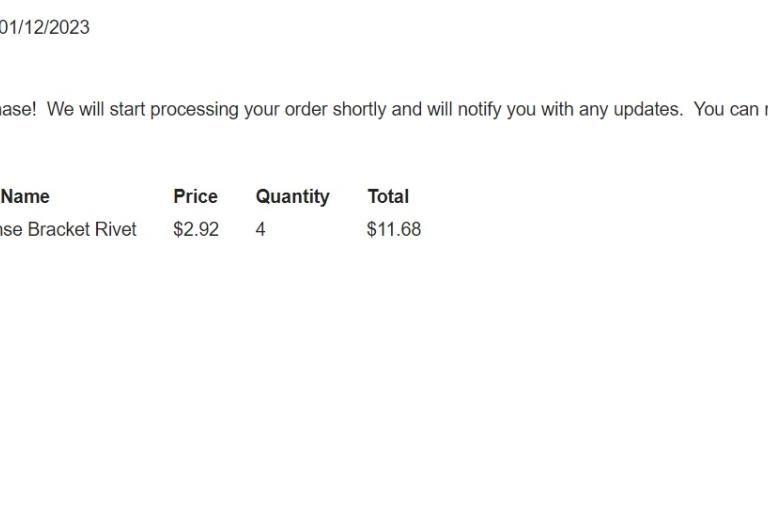Screen dimensions: 768x512
Task: Click the quantity value 4
Action: click(261, 229)
